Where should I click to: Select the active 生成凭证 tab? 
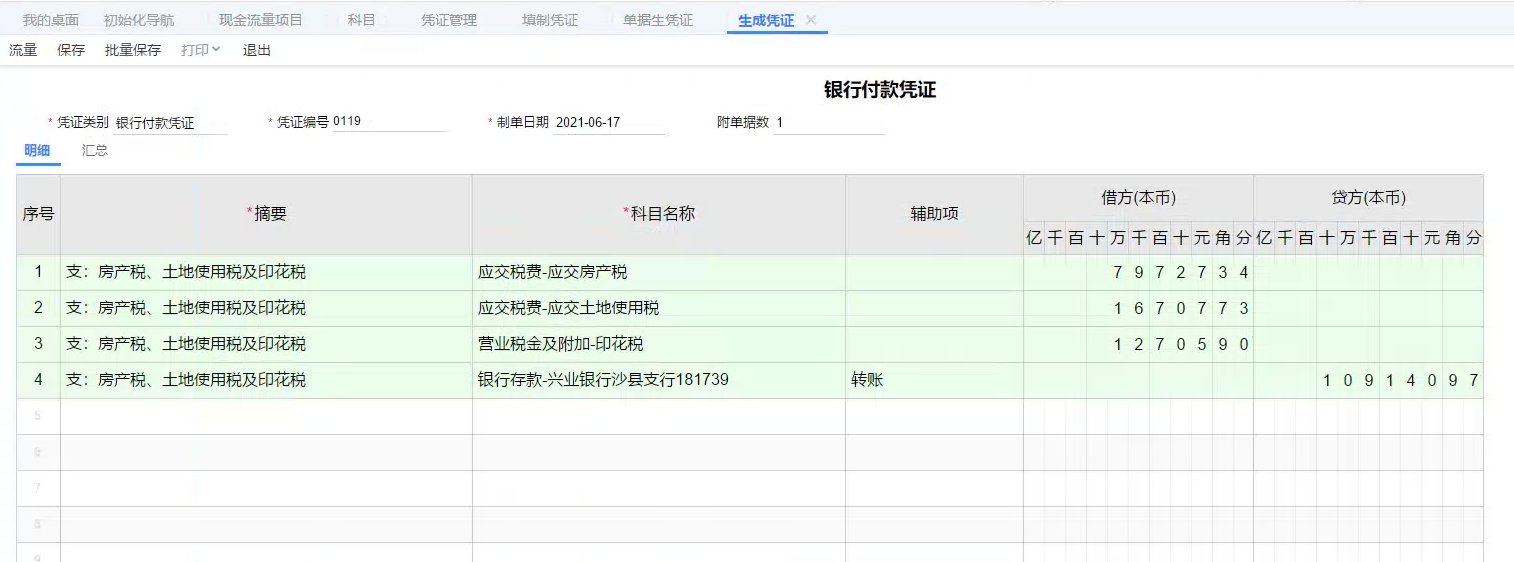766,20
